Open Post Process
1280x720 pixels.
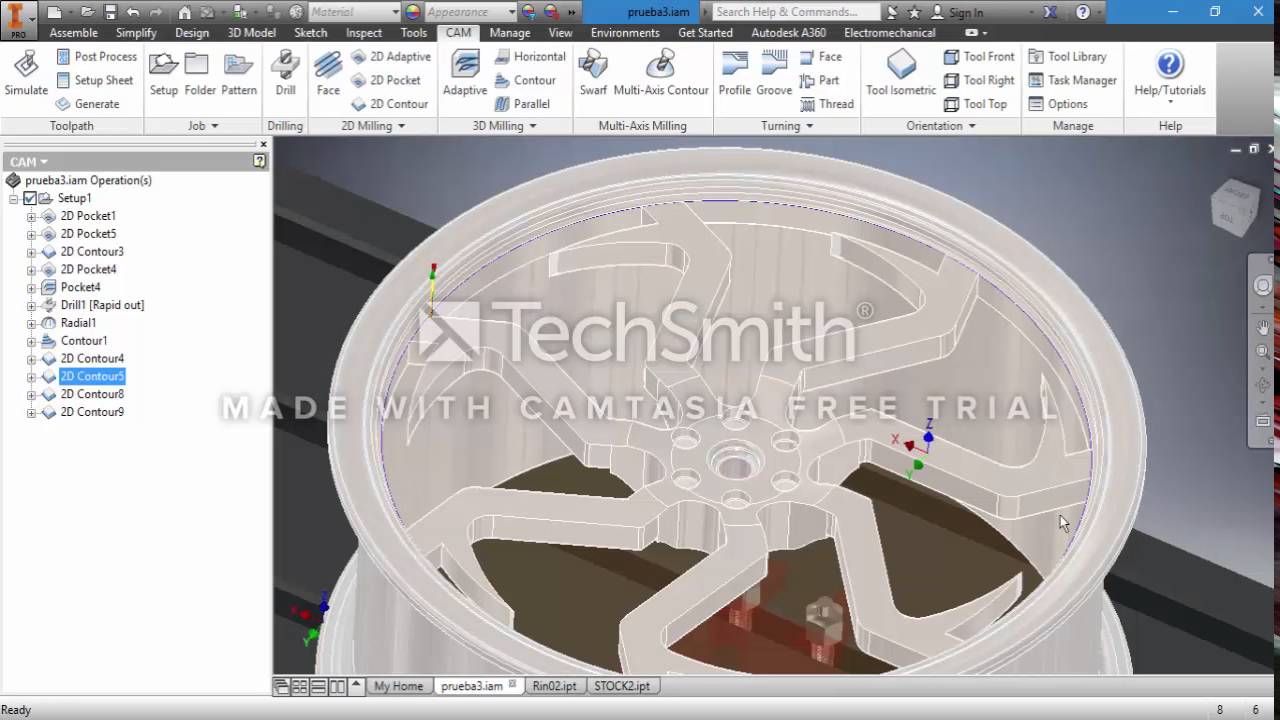96,57
